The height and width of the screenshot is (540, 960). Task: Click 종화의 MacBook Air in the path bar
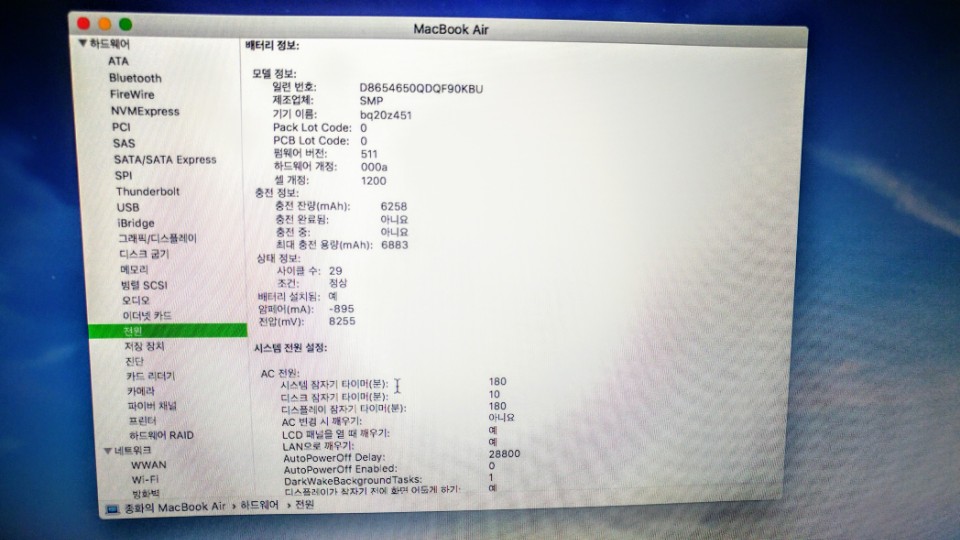pos(174,508)
